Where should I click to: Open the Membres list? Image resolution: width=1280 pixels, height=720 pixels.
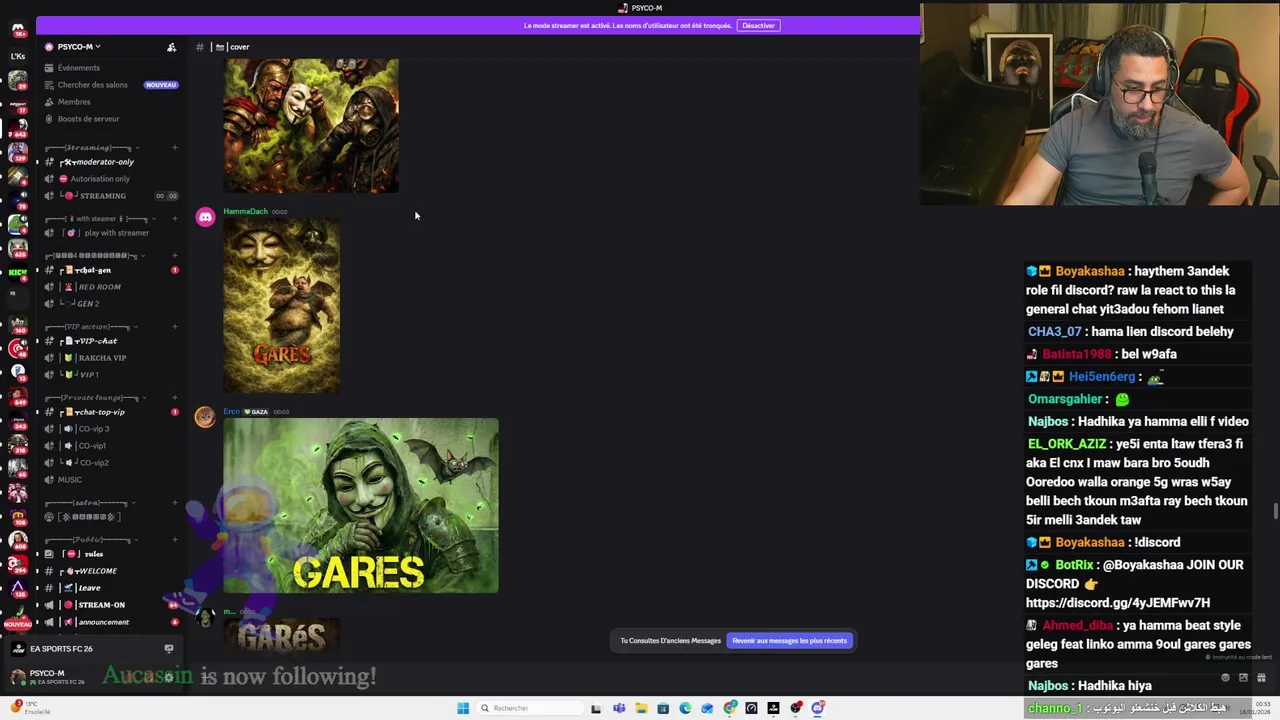(74, 102)
